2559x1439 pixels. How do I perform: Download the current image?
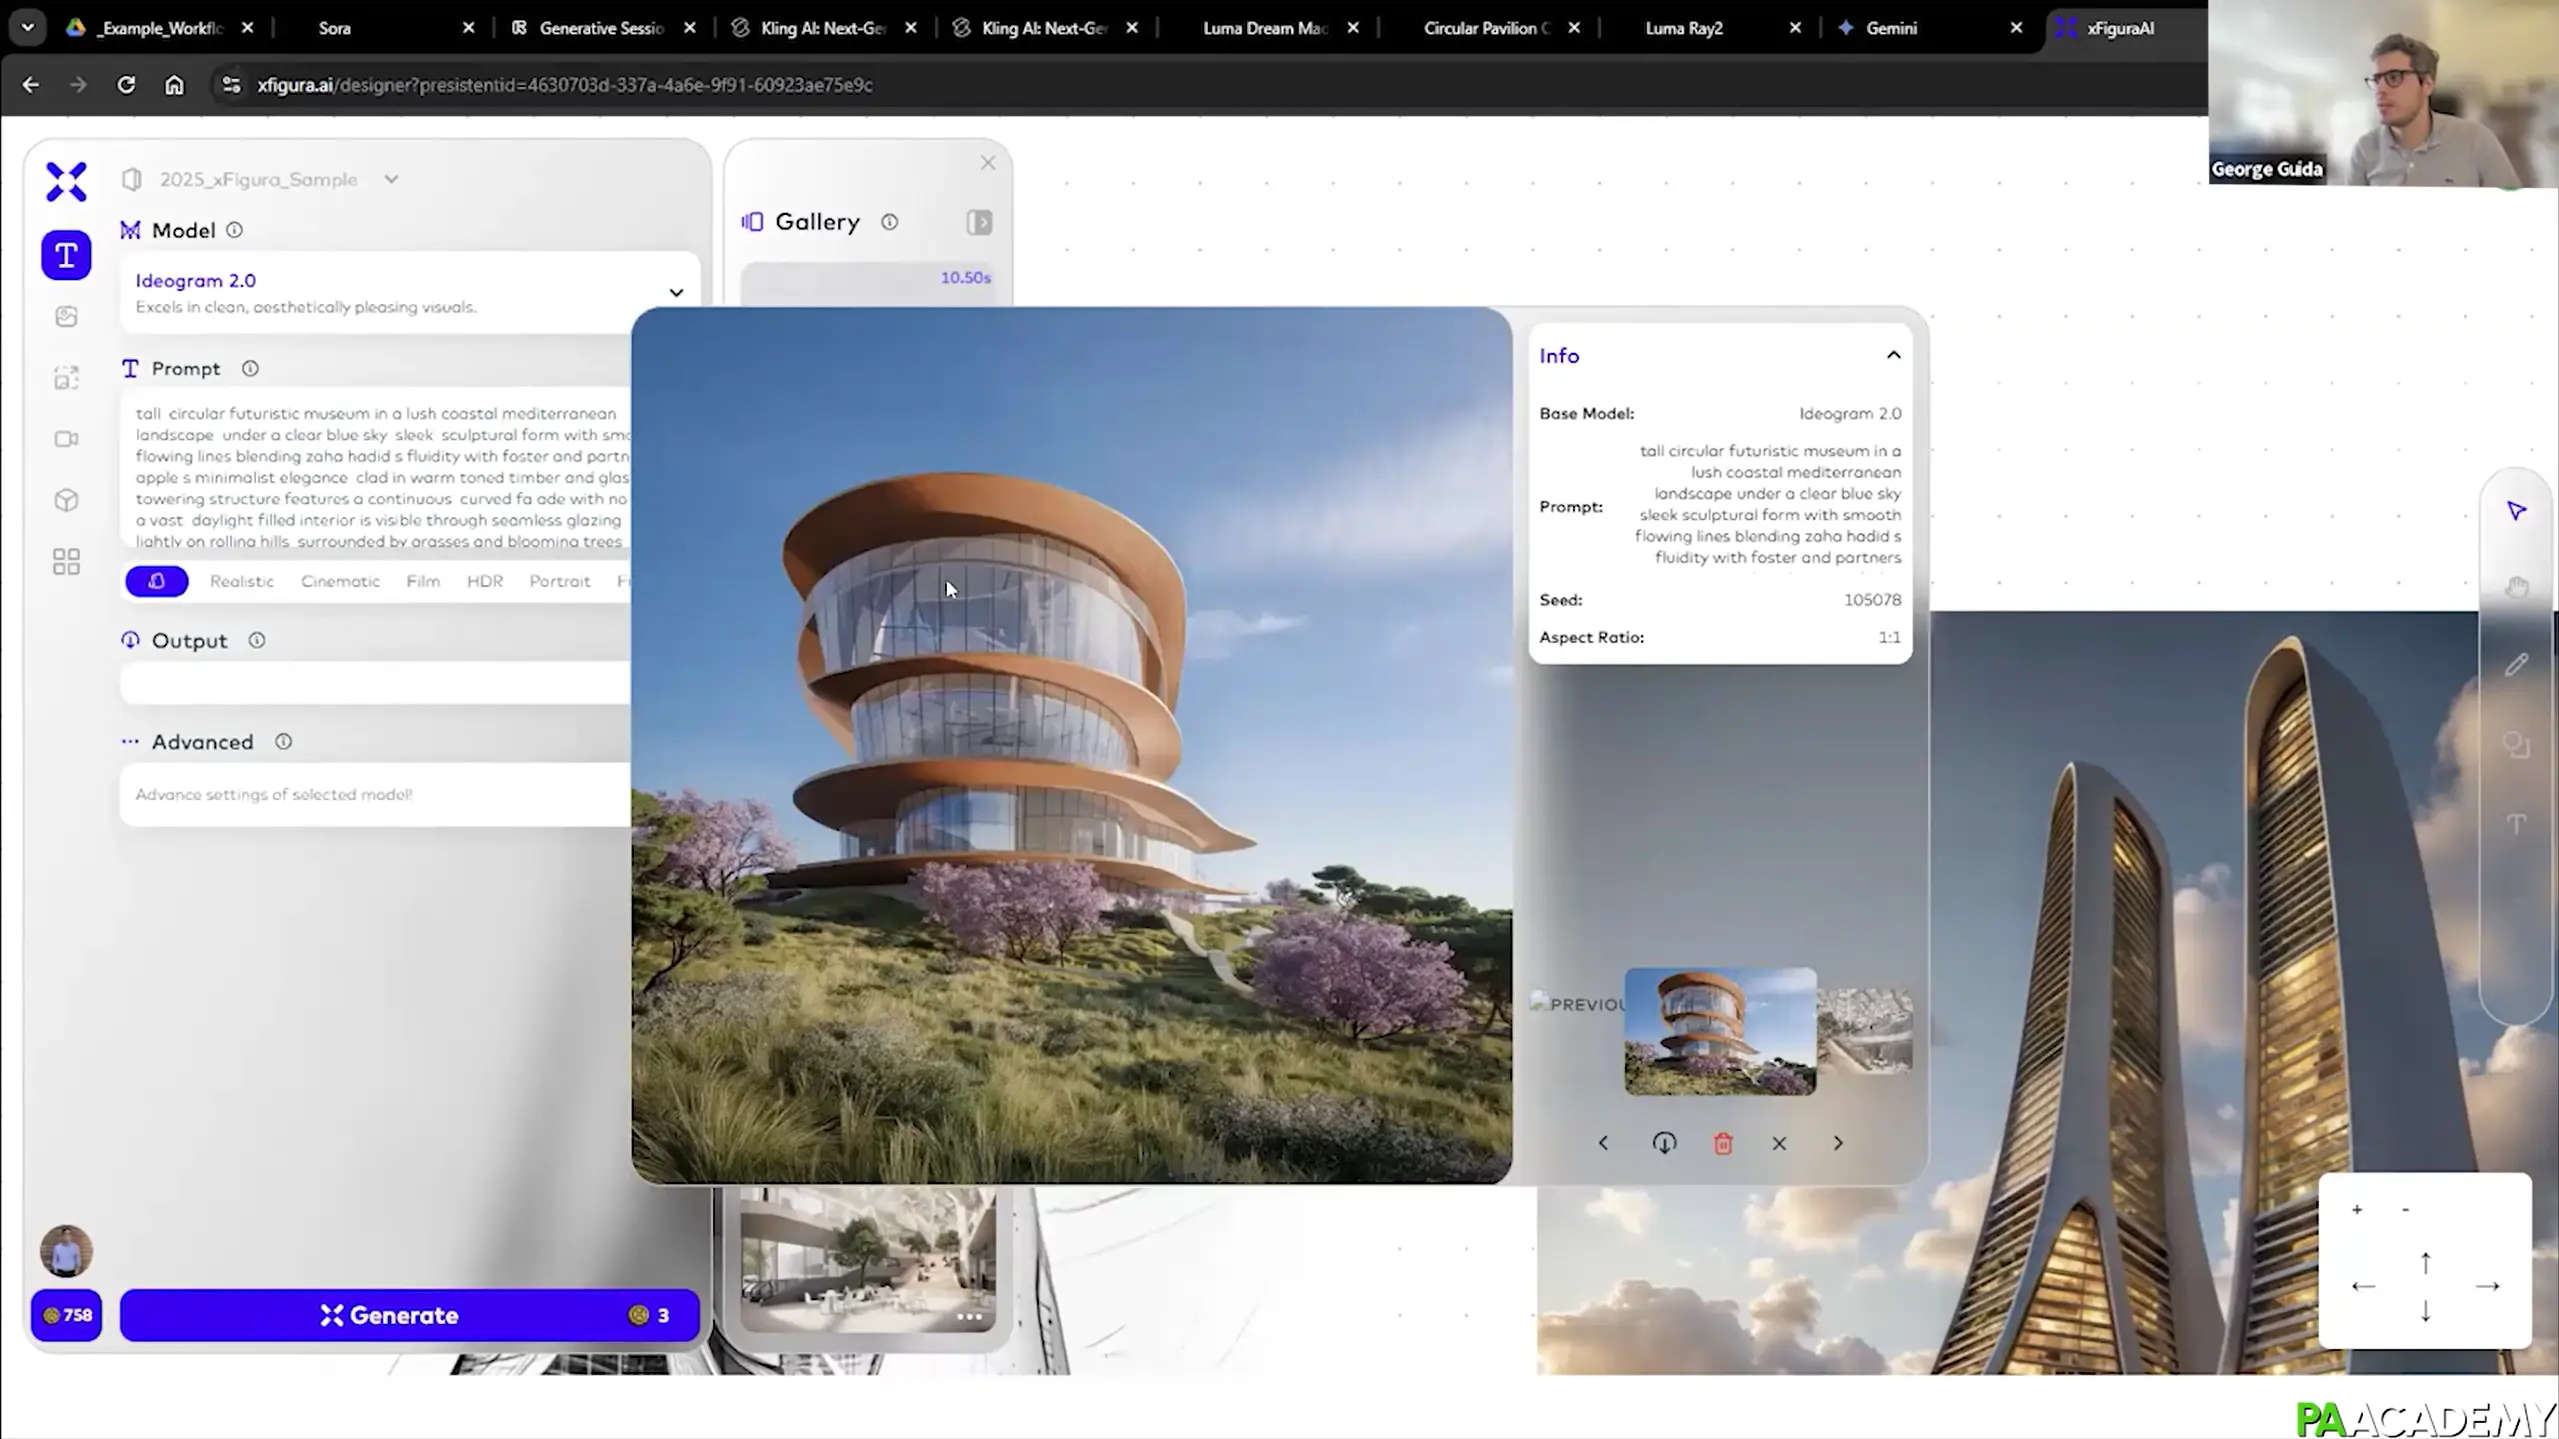point(1664,1143)
